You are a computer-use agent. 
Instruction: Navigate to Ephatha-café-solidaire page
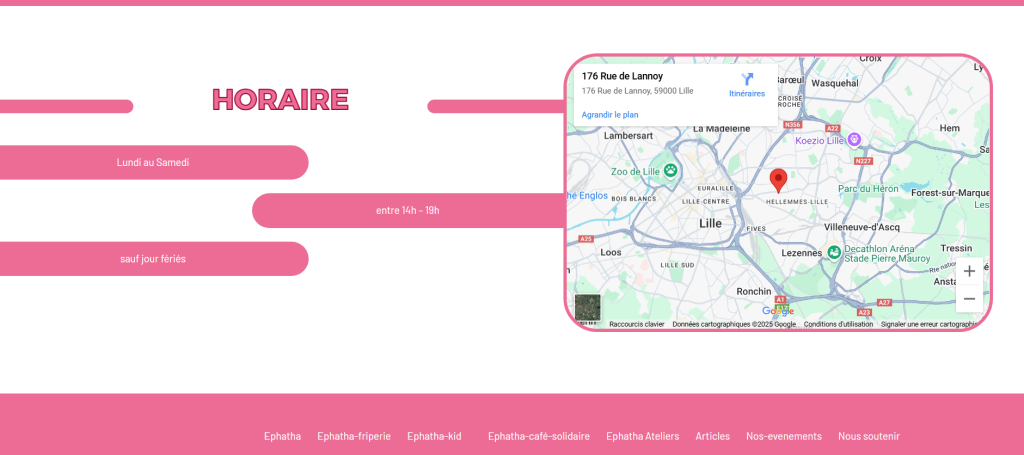pyautogui.click(x=539, y=436)
